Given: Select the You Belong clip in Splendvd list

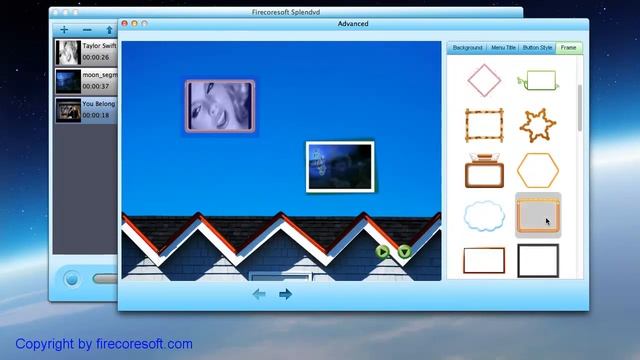Looking at the screenshot, I should (86, 110).
